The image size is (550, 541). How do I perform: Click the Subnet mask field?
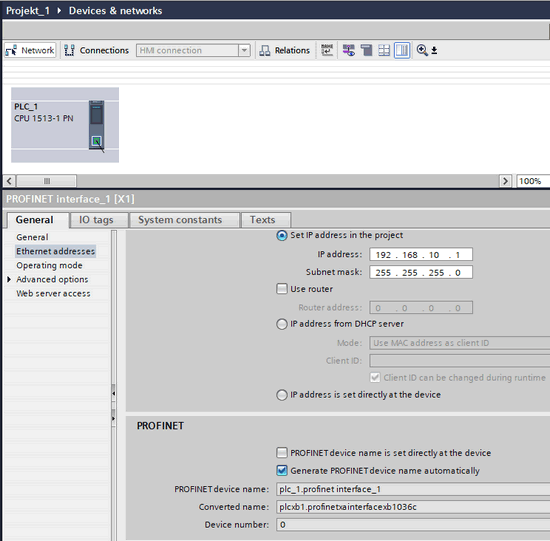click(x=421, y=273)
